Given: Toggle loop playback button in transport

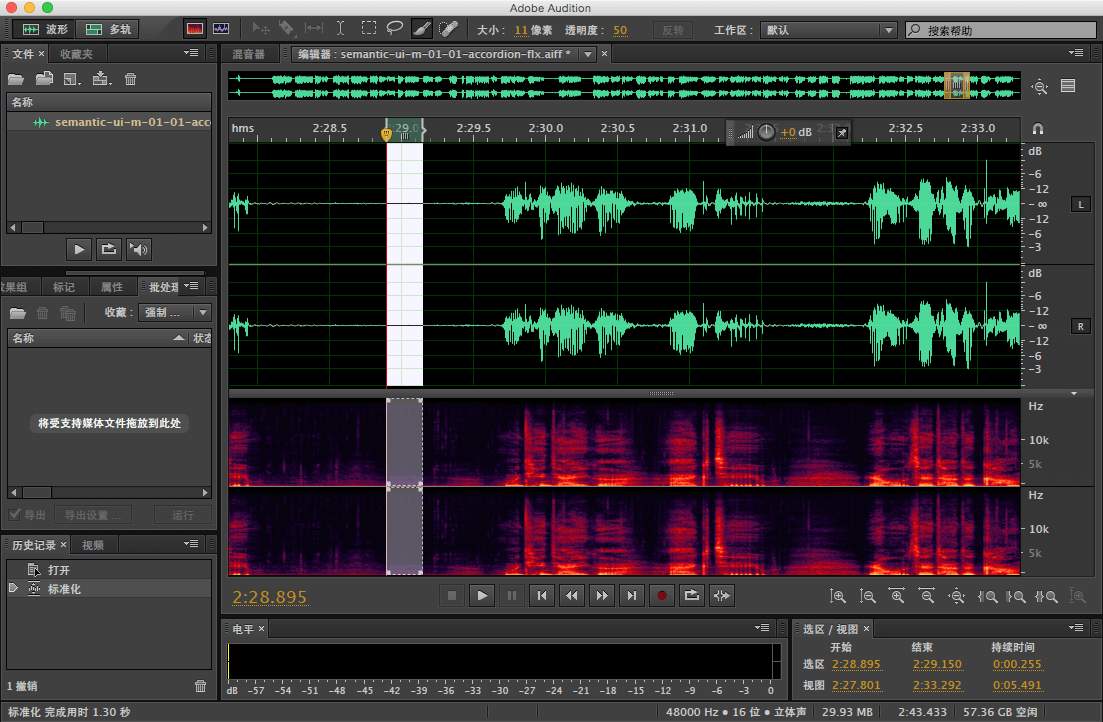Looking at the screenshot, I should 691,595.
